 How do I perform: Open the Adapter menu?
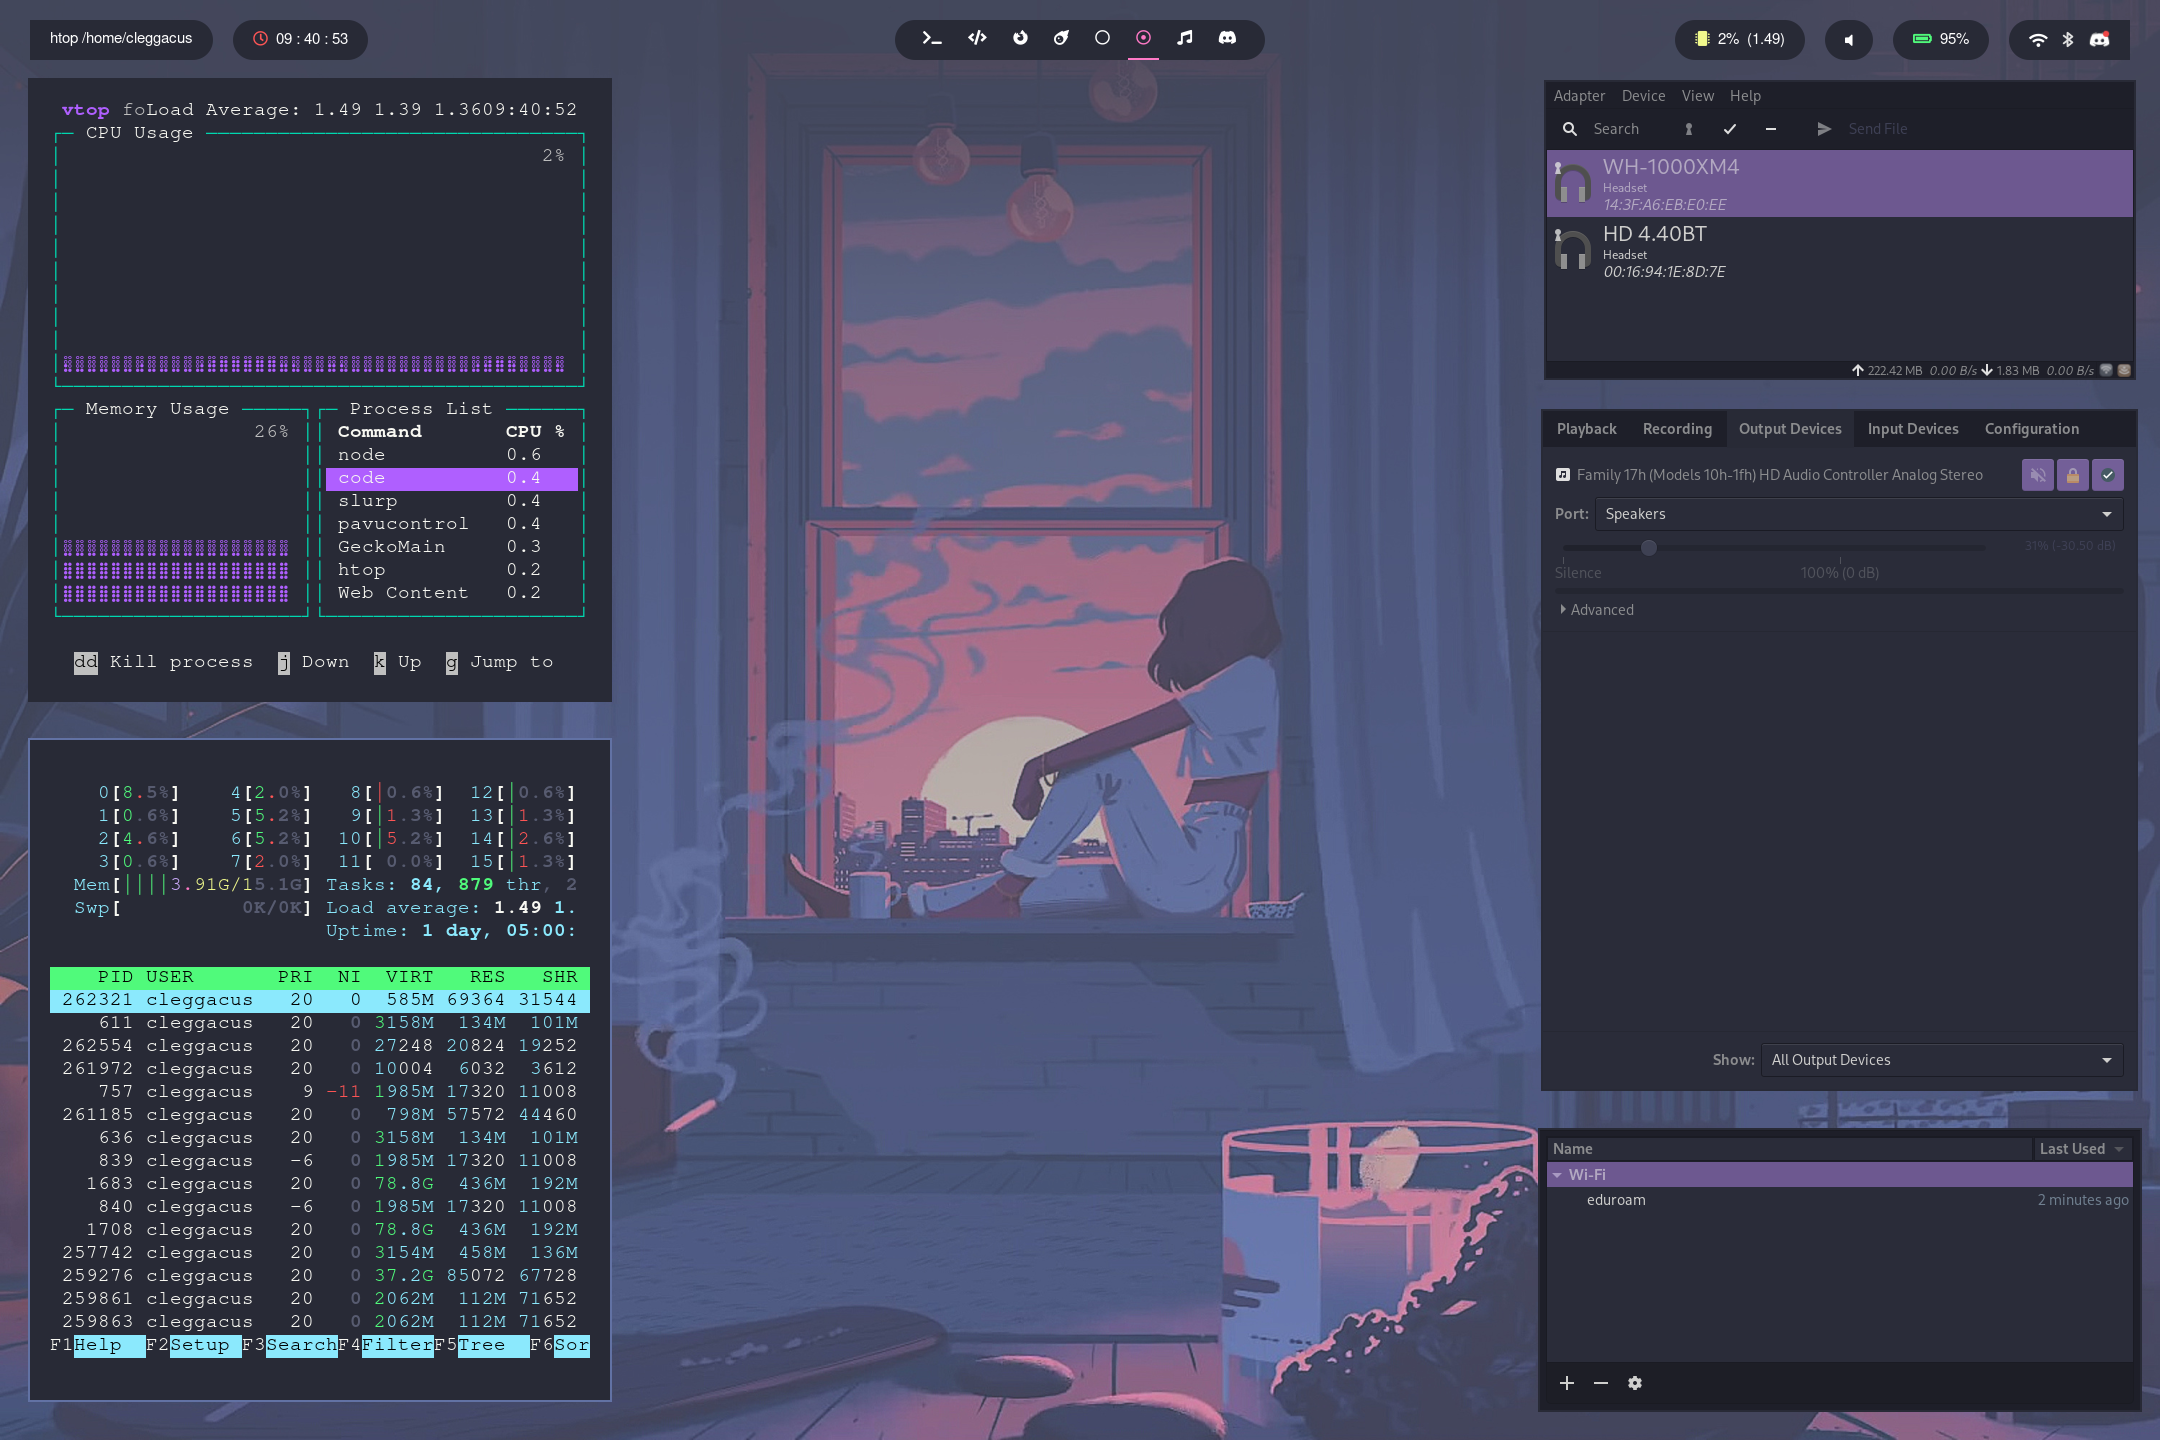point(1579,96)
